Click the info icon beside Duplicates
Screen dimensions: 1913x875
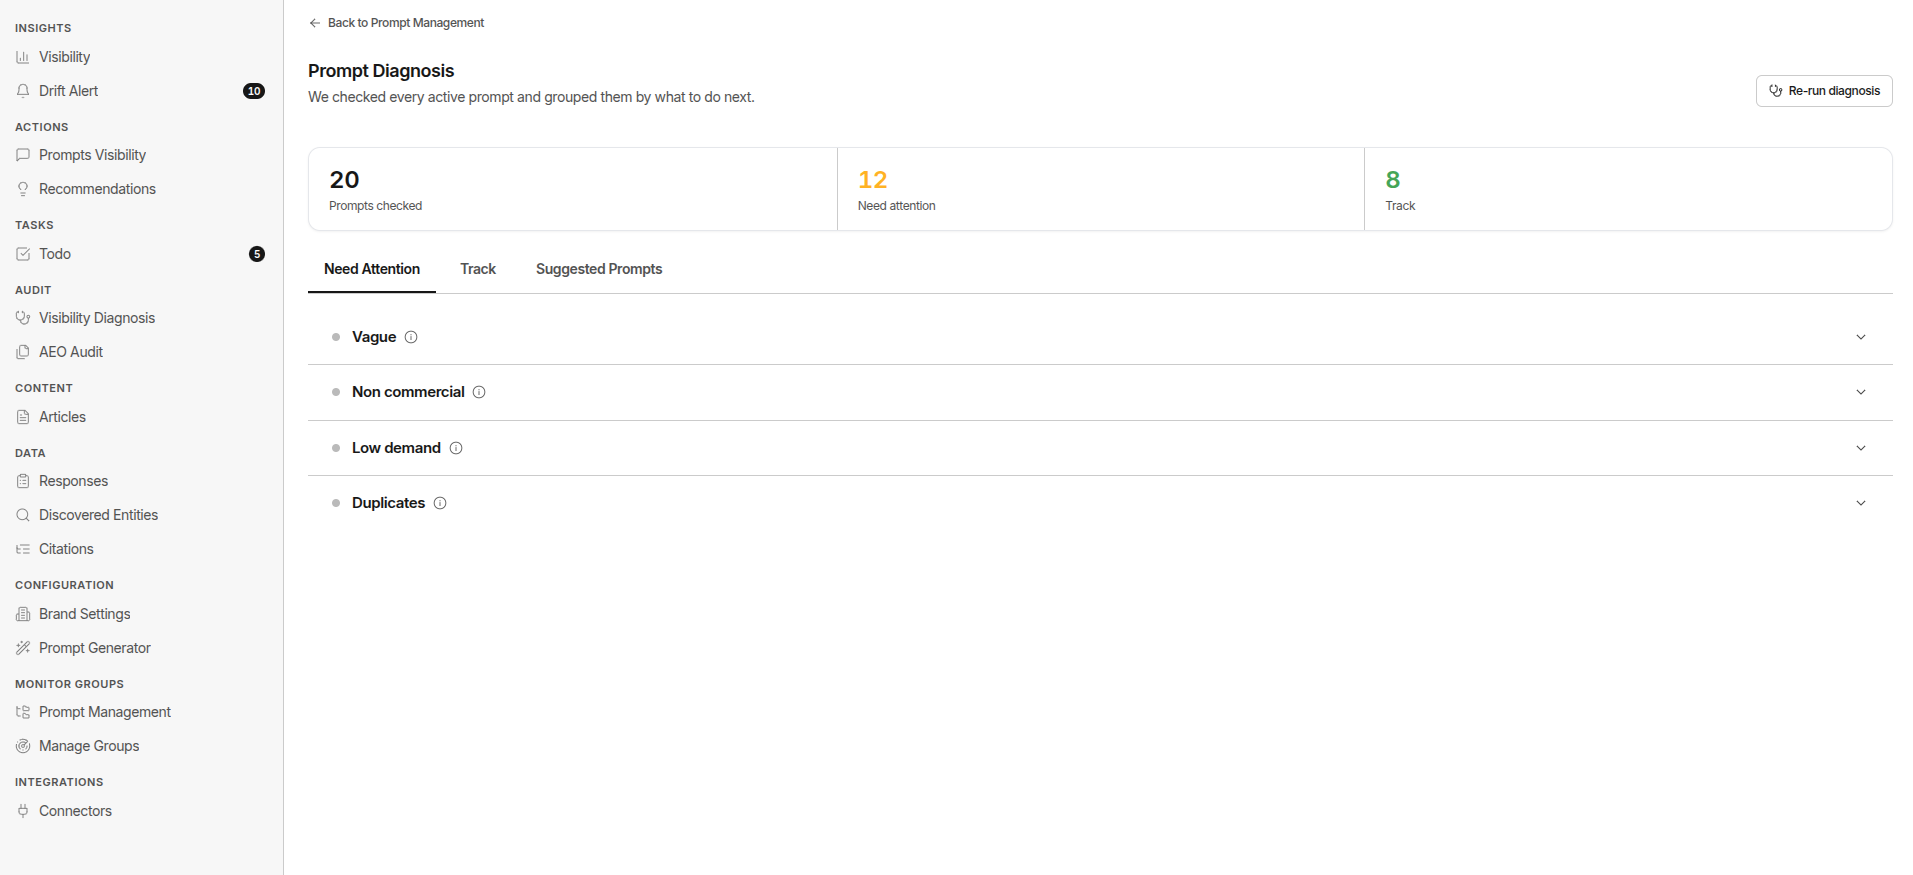pos(440,503)
